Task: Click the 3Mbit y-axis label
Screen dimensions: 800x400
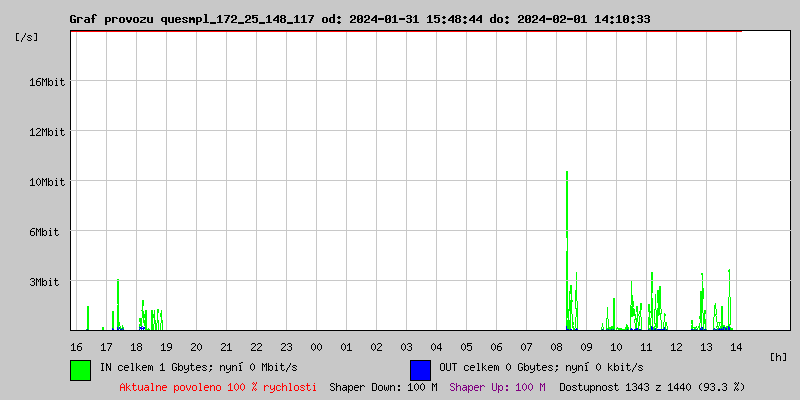Action: click(x=46, y=282)
